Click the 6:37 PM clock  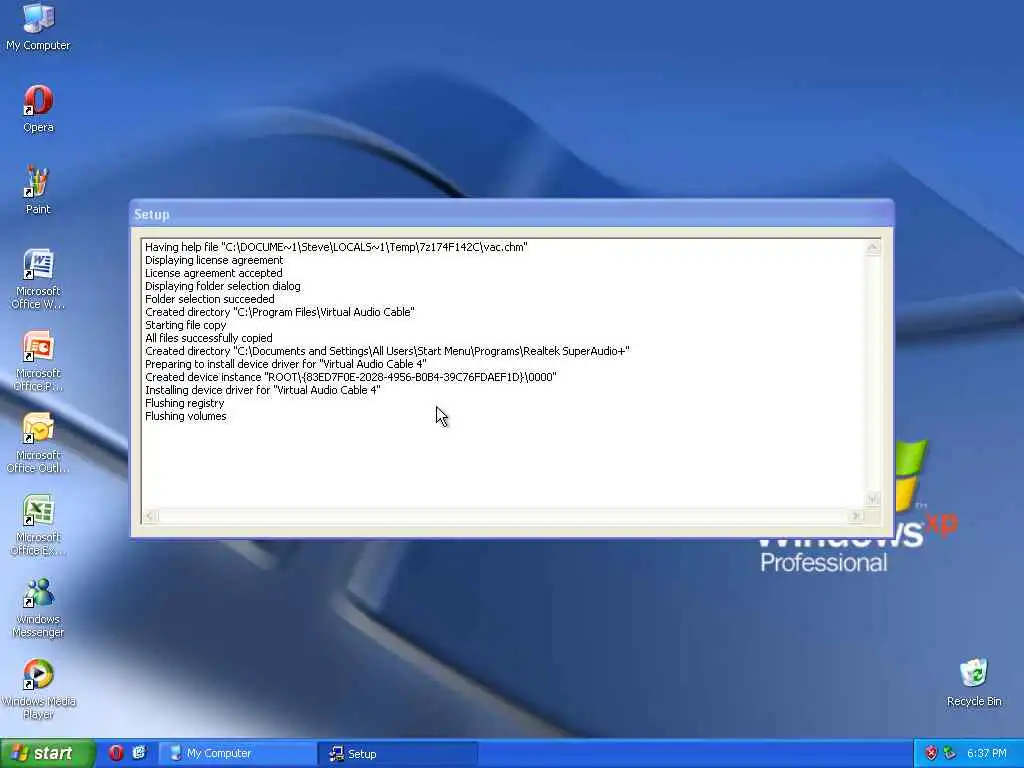(986, 754)
